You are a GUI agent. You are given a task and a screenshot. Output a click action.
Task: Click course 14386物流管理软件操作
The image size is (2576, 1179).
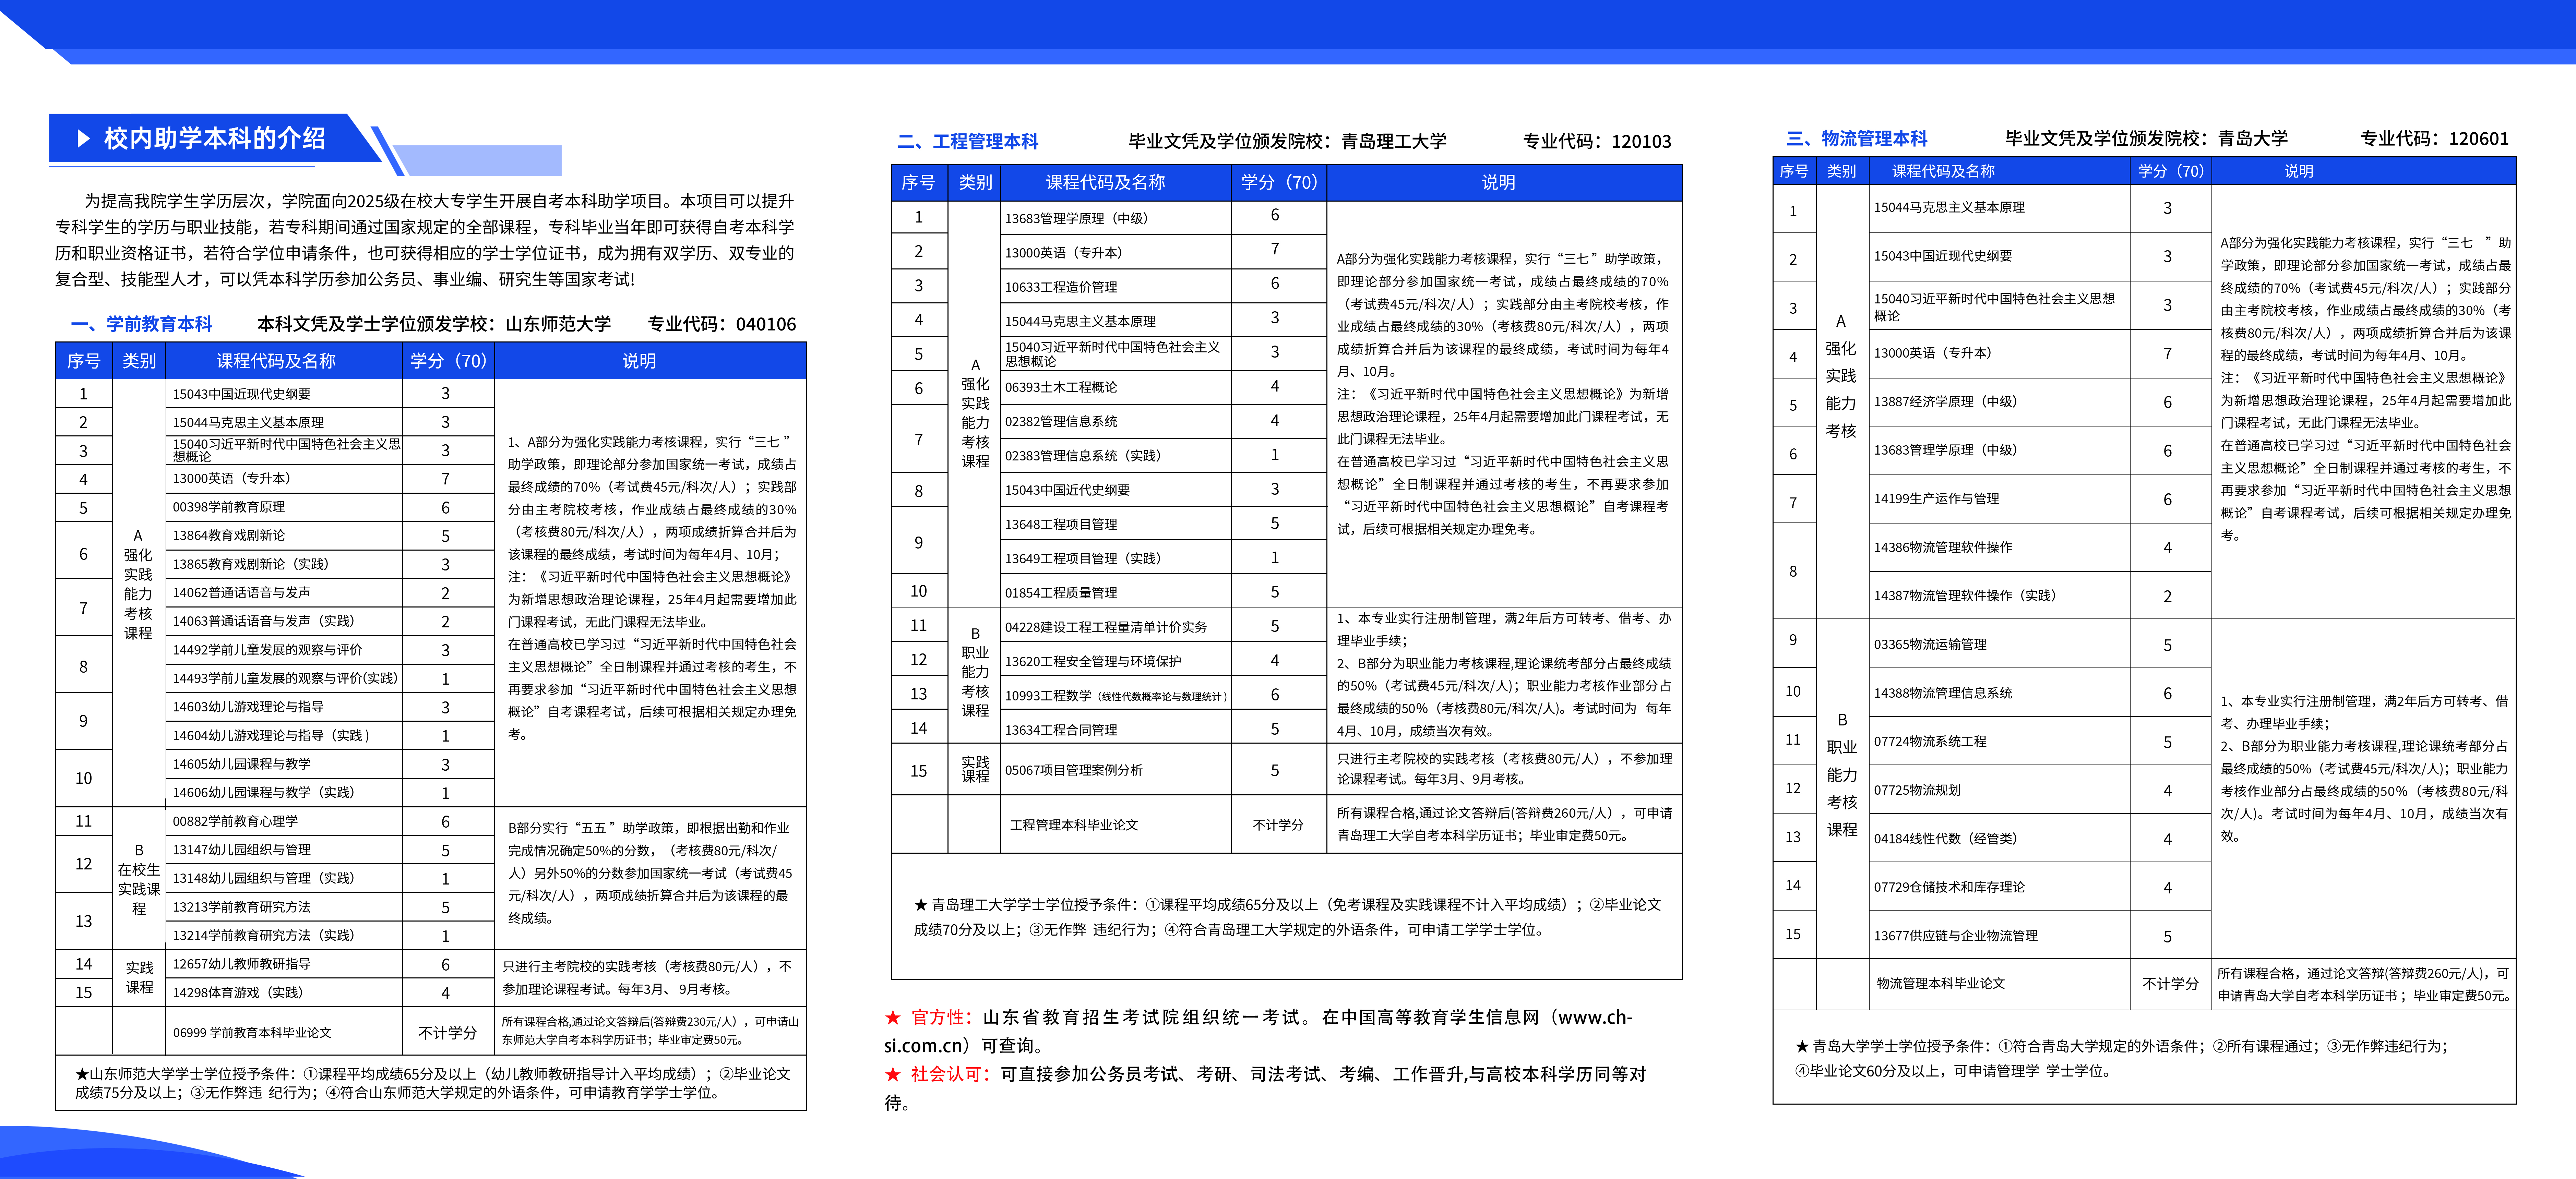click(x=1943, y=548)
